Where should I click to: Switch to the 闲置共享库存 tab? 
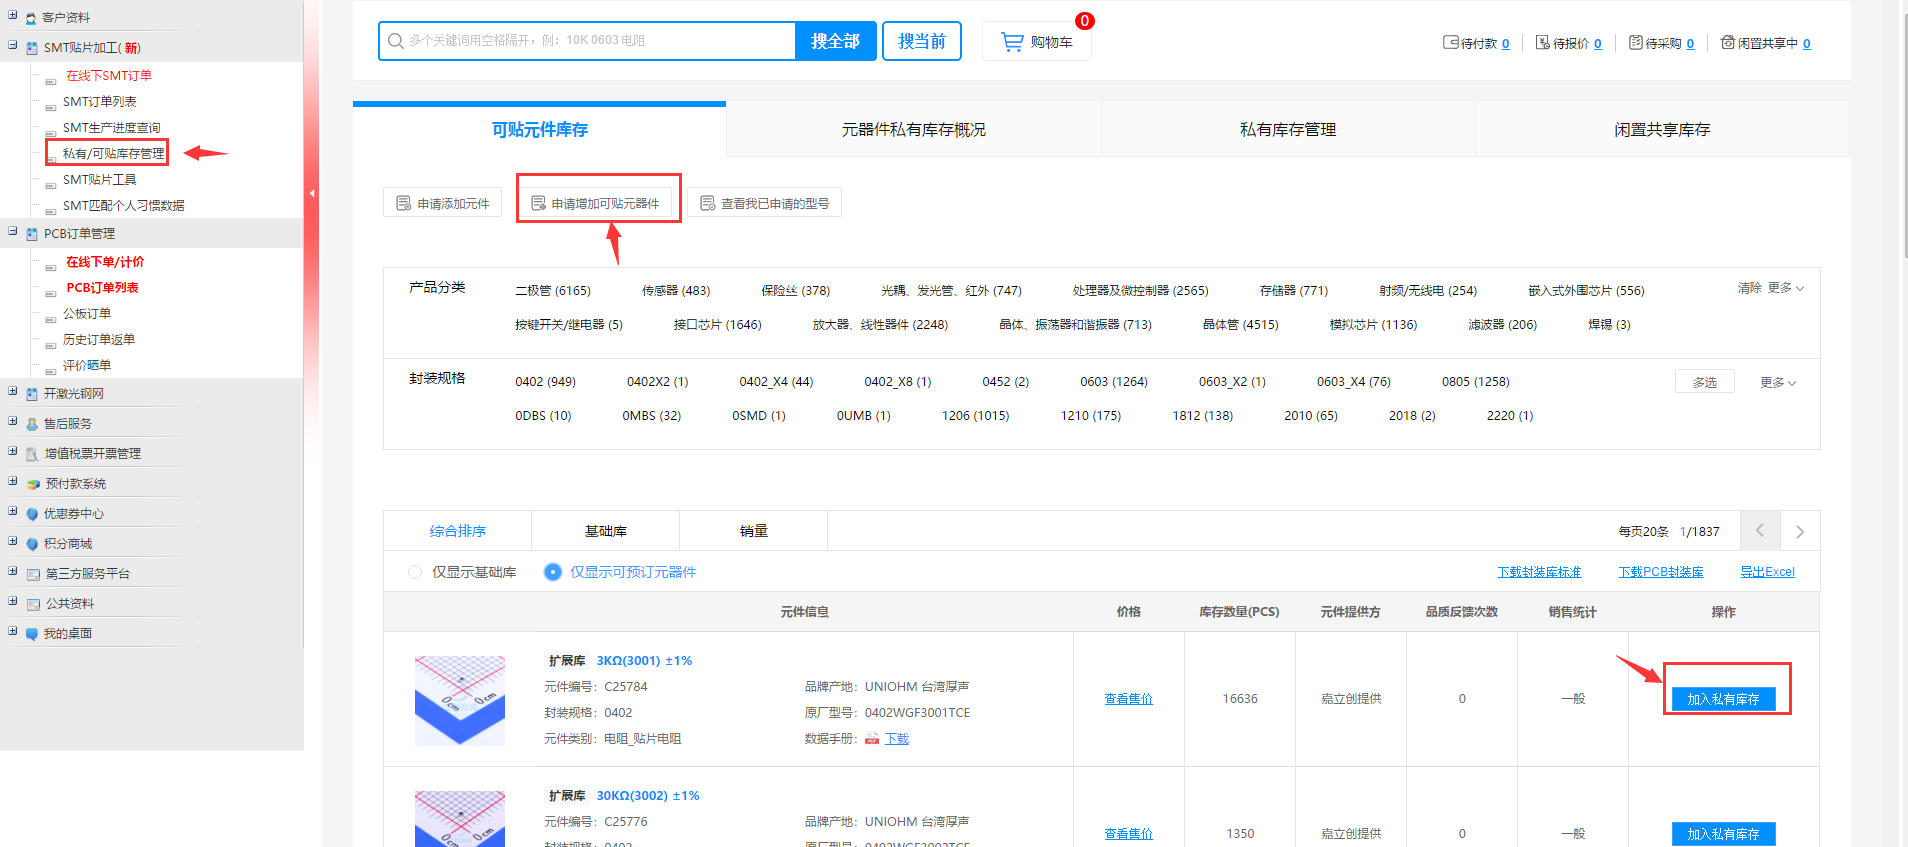(1662, 130)
